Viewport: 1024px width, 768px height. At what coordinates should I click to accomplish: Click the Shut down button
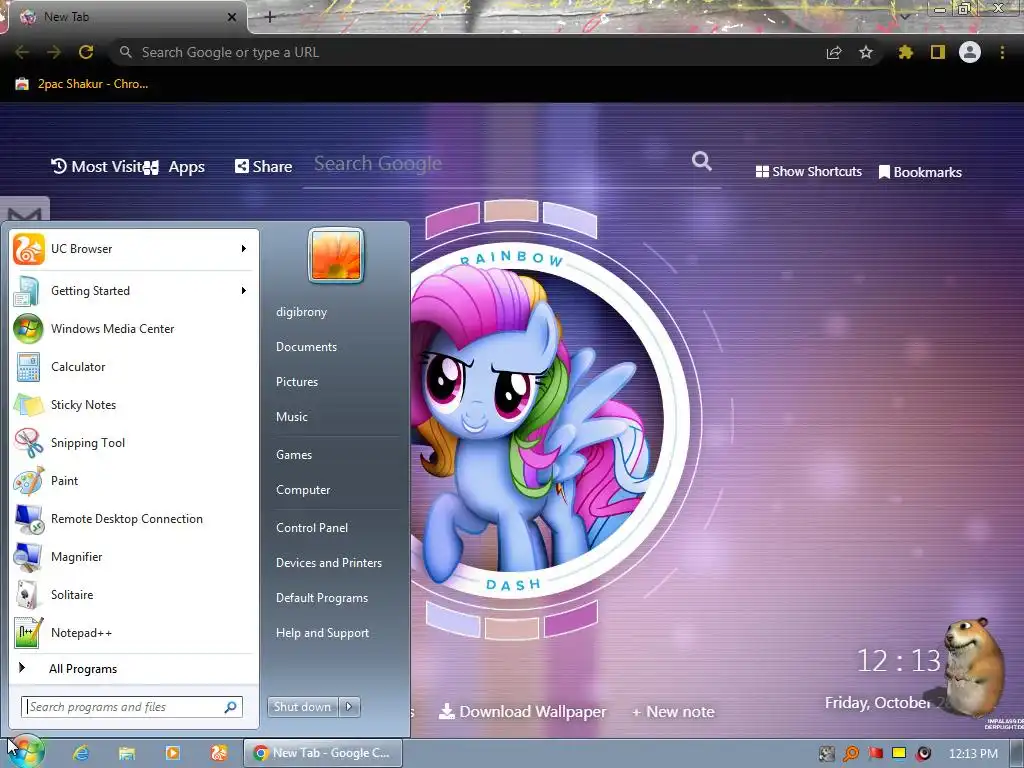coord(302,706)
